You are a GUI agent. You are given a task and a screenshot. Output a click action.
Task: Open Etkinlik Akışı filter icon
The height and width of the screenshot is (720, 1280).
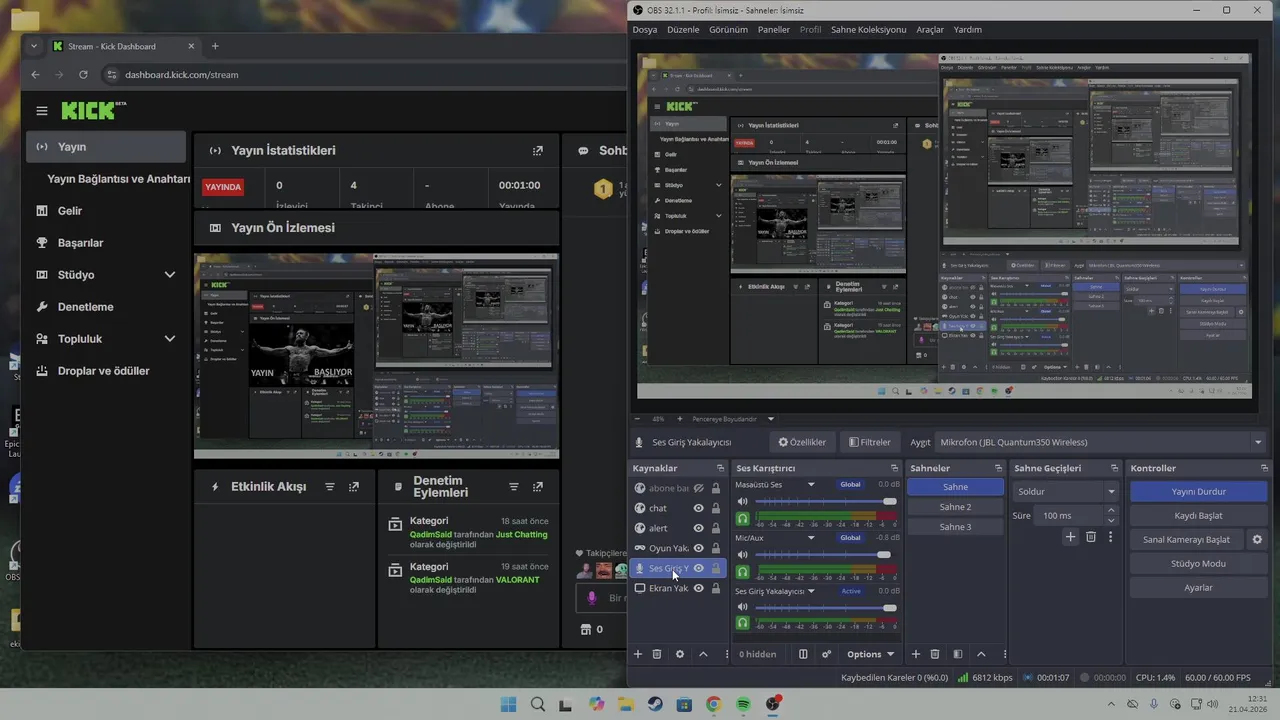point(329,487)
